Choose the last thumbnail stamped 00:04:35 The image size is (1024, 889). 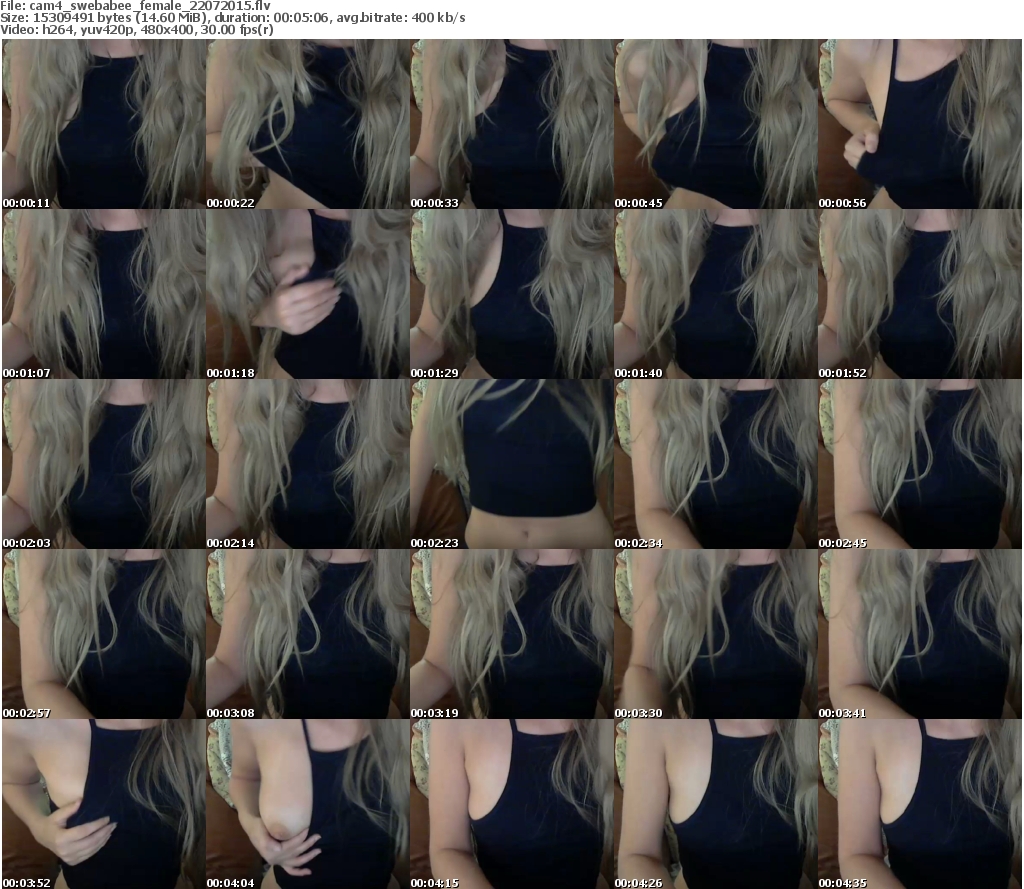(x=920, y=804)
